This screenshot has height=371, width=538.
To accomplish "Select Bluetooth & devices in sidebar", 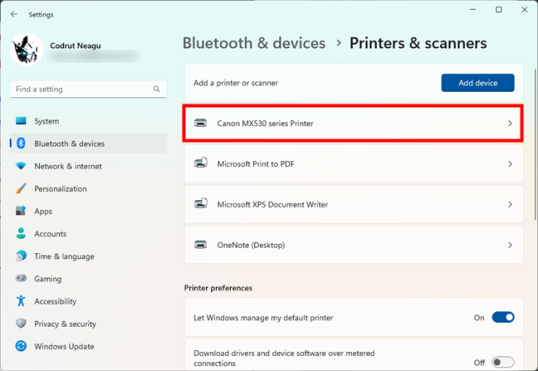I will 89,143.
